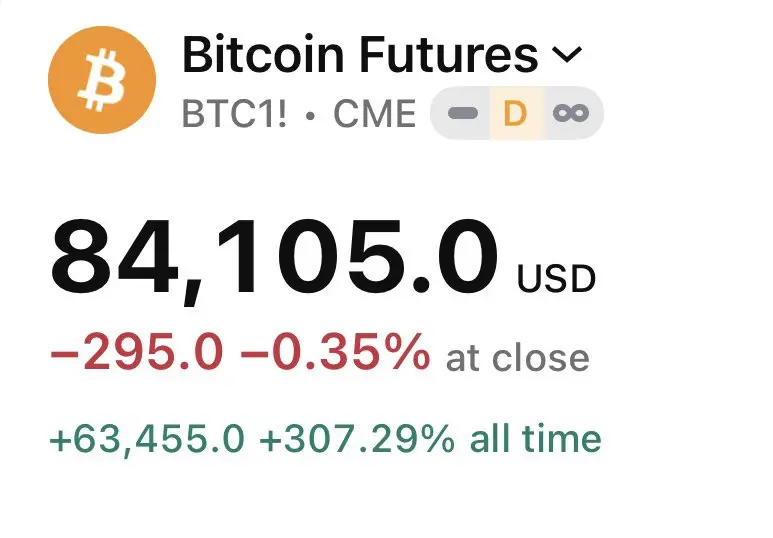Click the 84,105.0 price value
773x538 pixels.
click(x=274, y=259)
